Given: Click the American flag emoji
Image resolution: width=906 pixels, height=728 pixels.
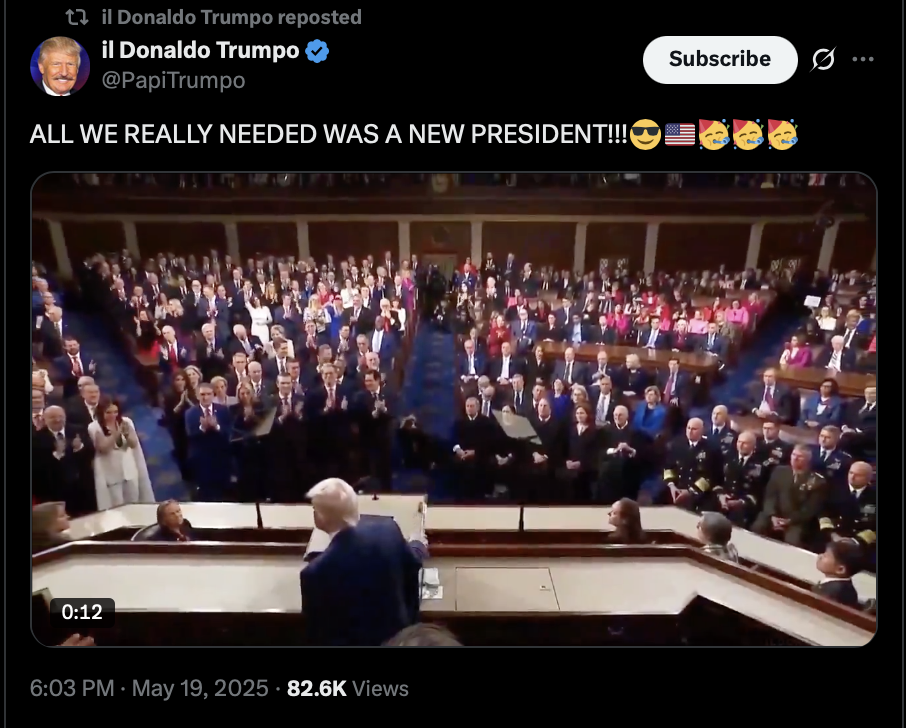Looking at the screenshot, I should (x=680, y=134).
